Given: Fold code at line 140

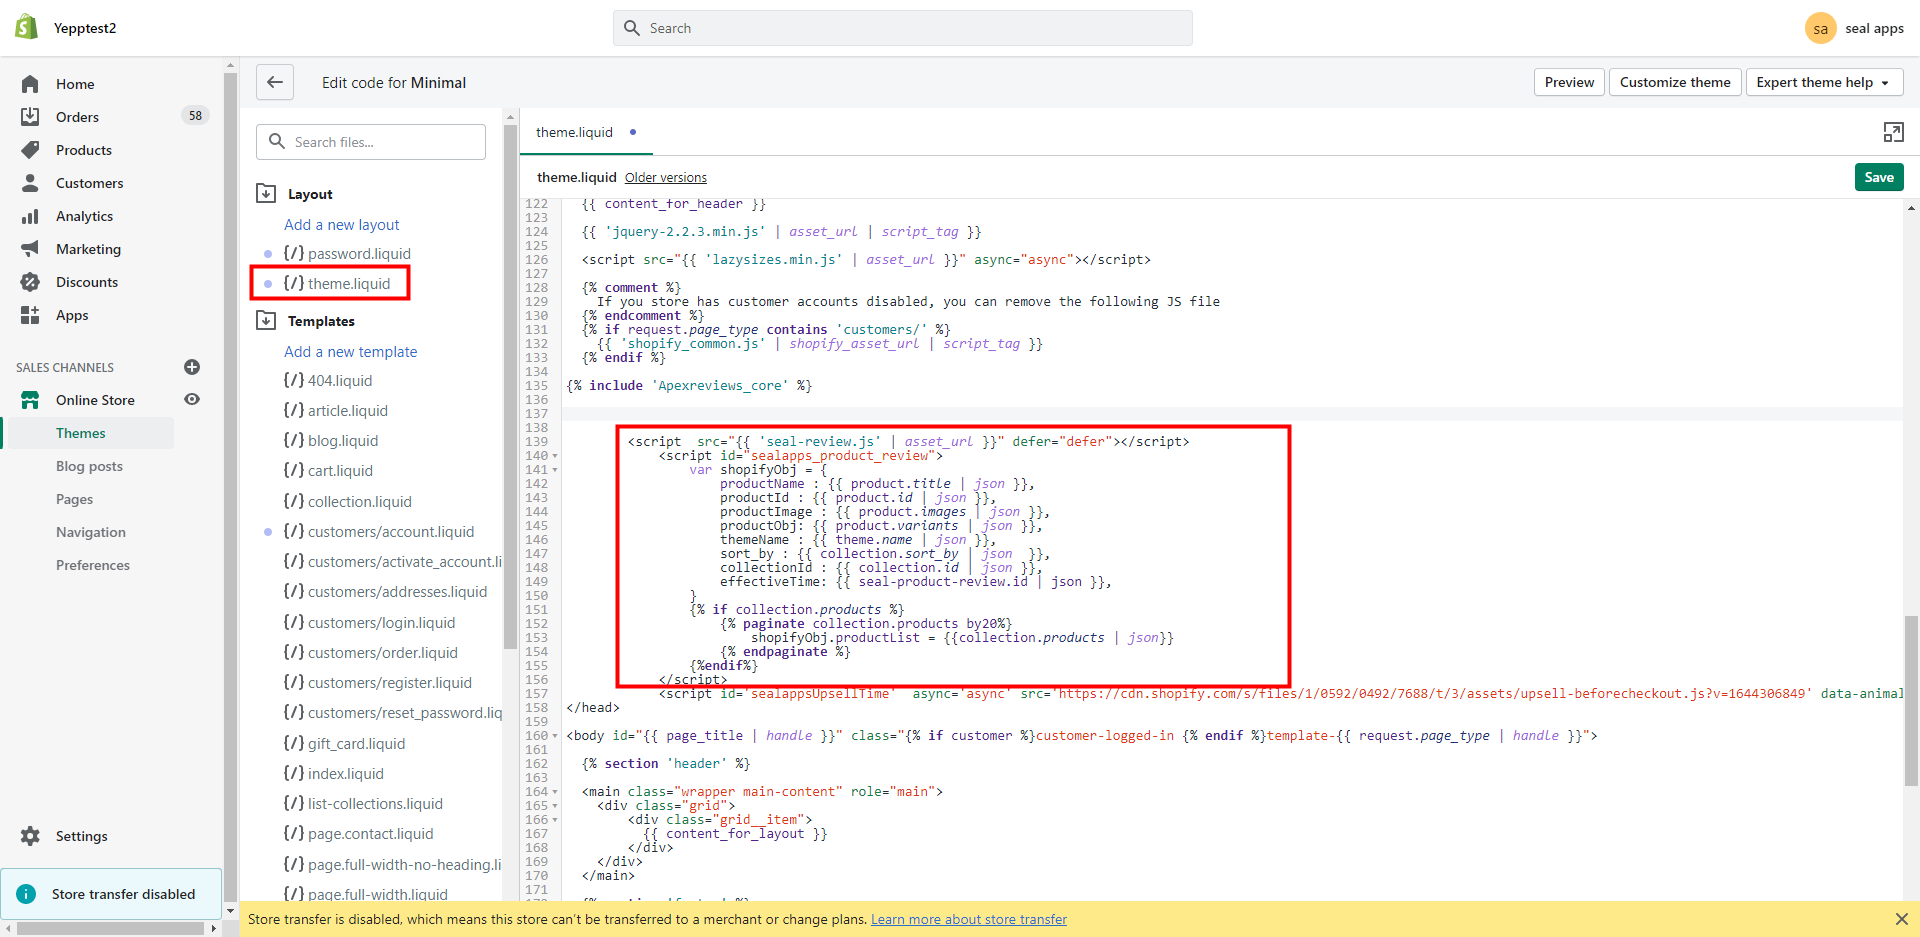Looking at the screenshot, I should [x=555, y=456].
